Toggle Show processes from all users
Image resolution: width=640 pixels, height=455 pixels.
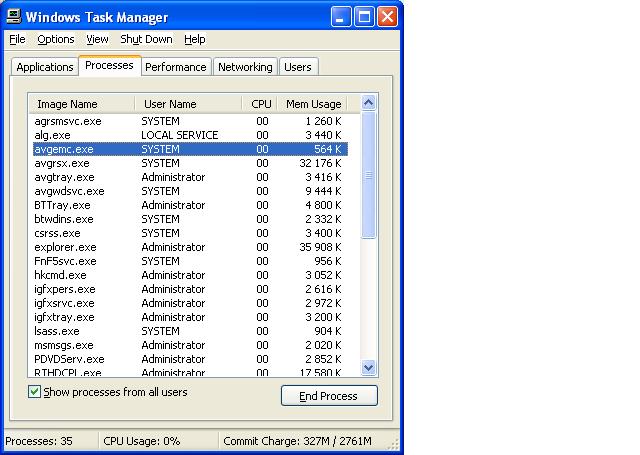34,392
